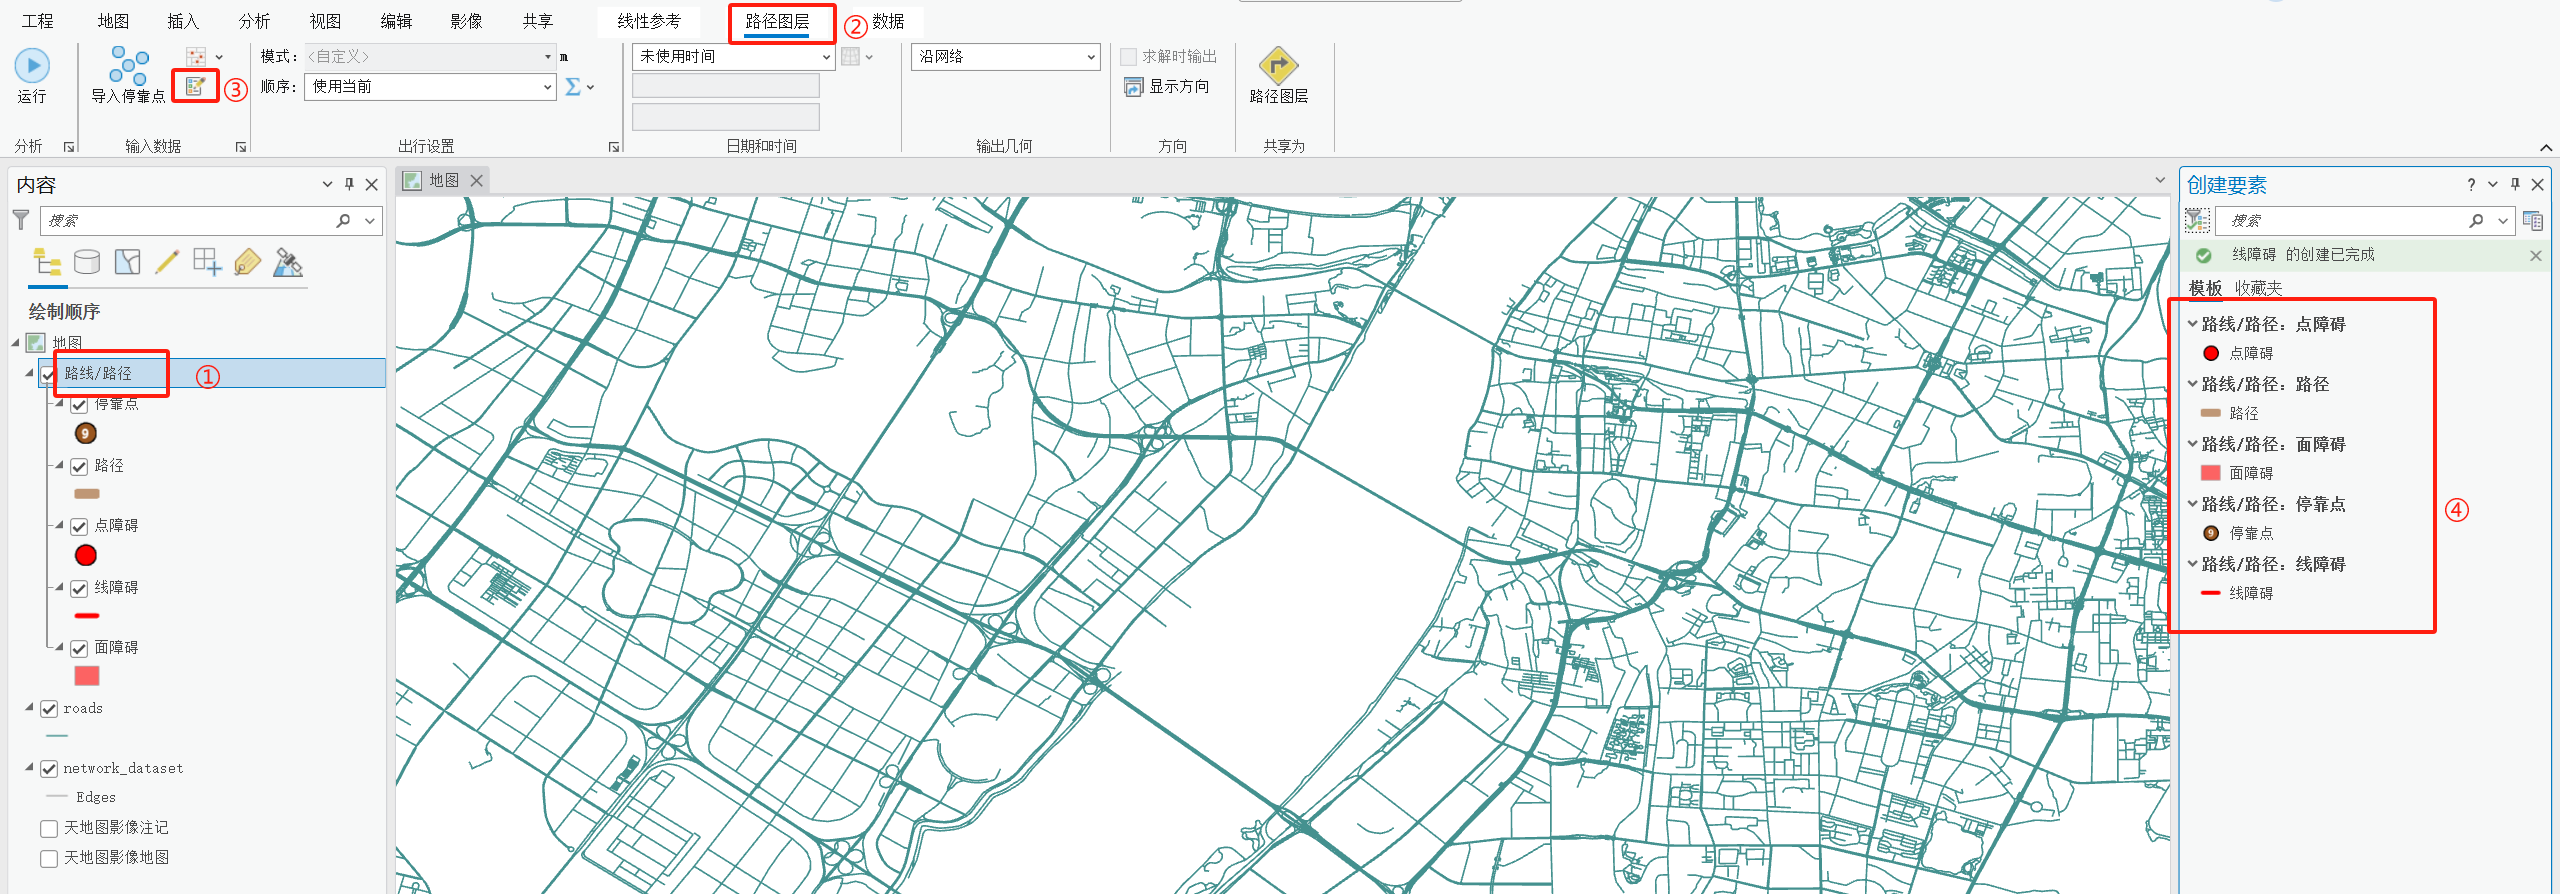Pin the Contents pane (auto-hide)
The image size is (2560, 894).
tap(349, 184)
